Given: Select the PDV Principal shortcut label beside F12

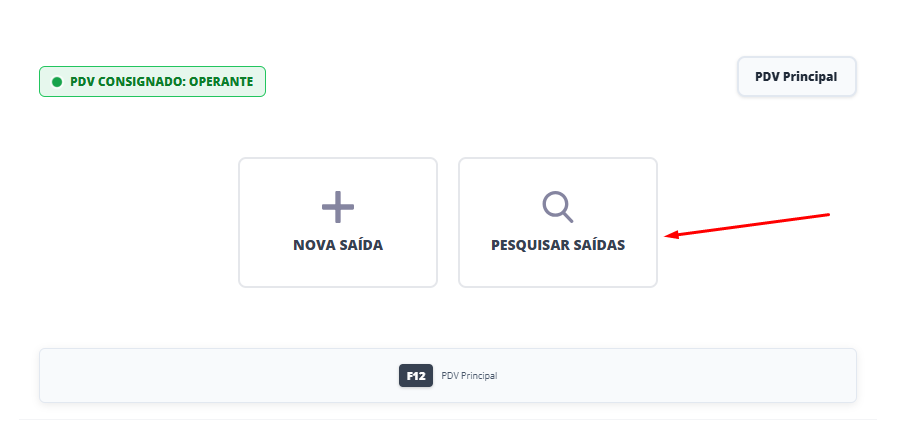Looking at the screenshot, I should point(469,376).
